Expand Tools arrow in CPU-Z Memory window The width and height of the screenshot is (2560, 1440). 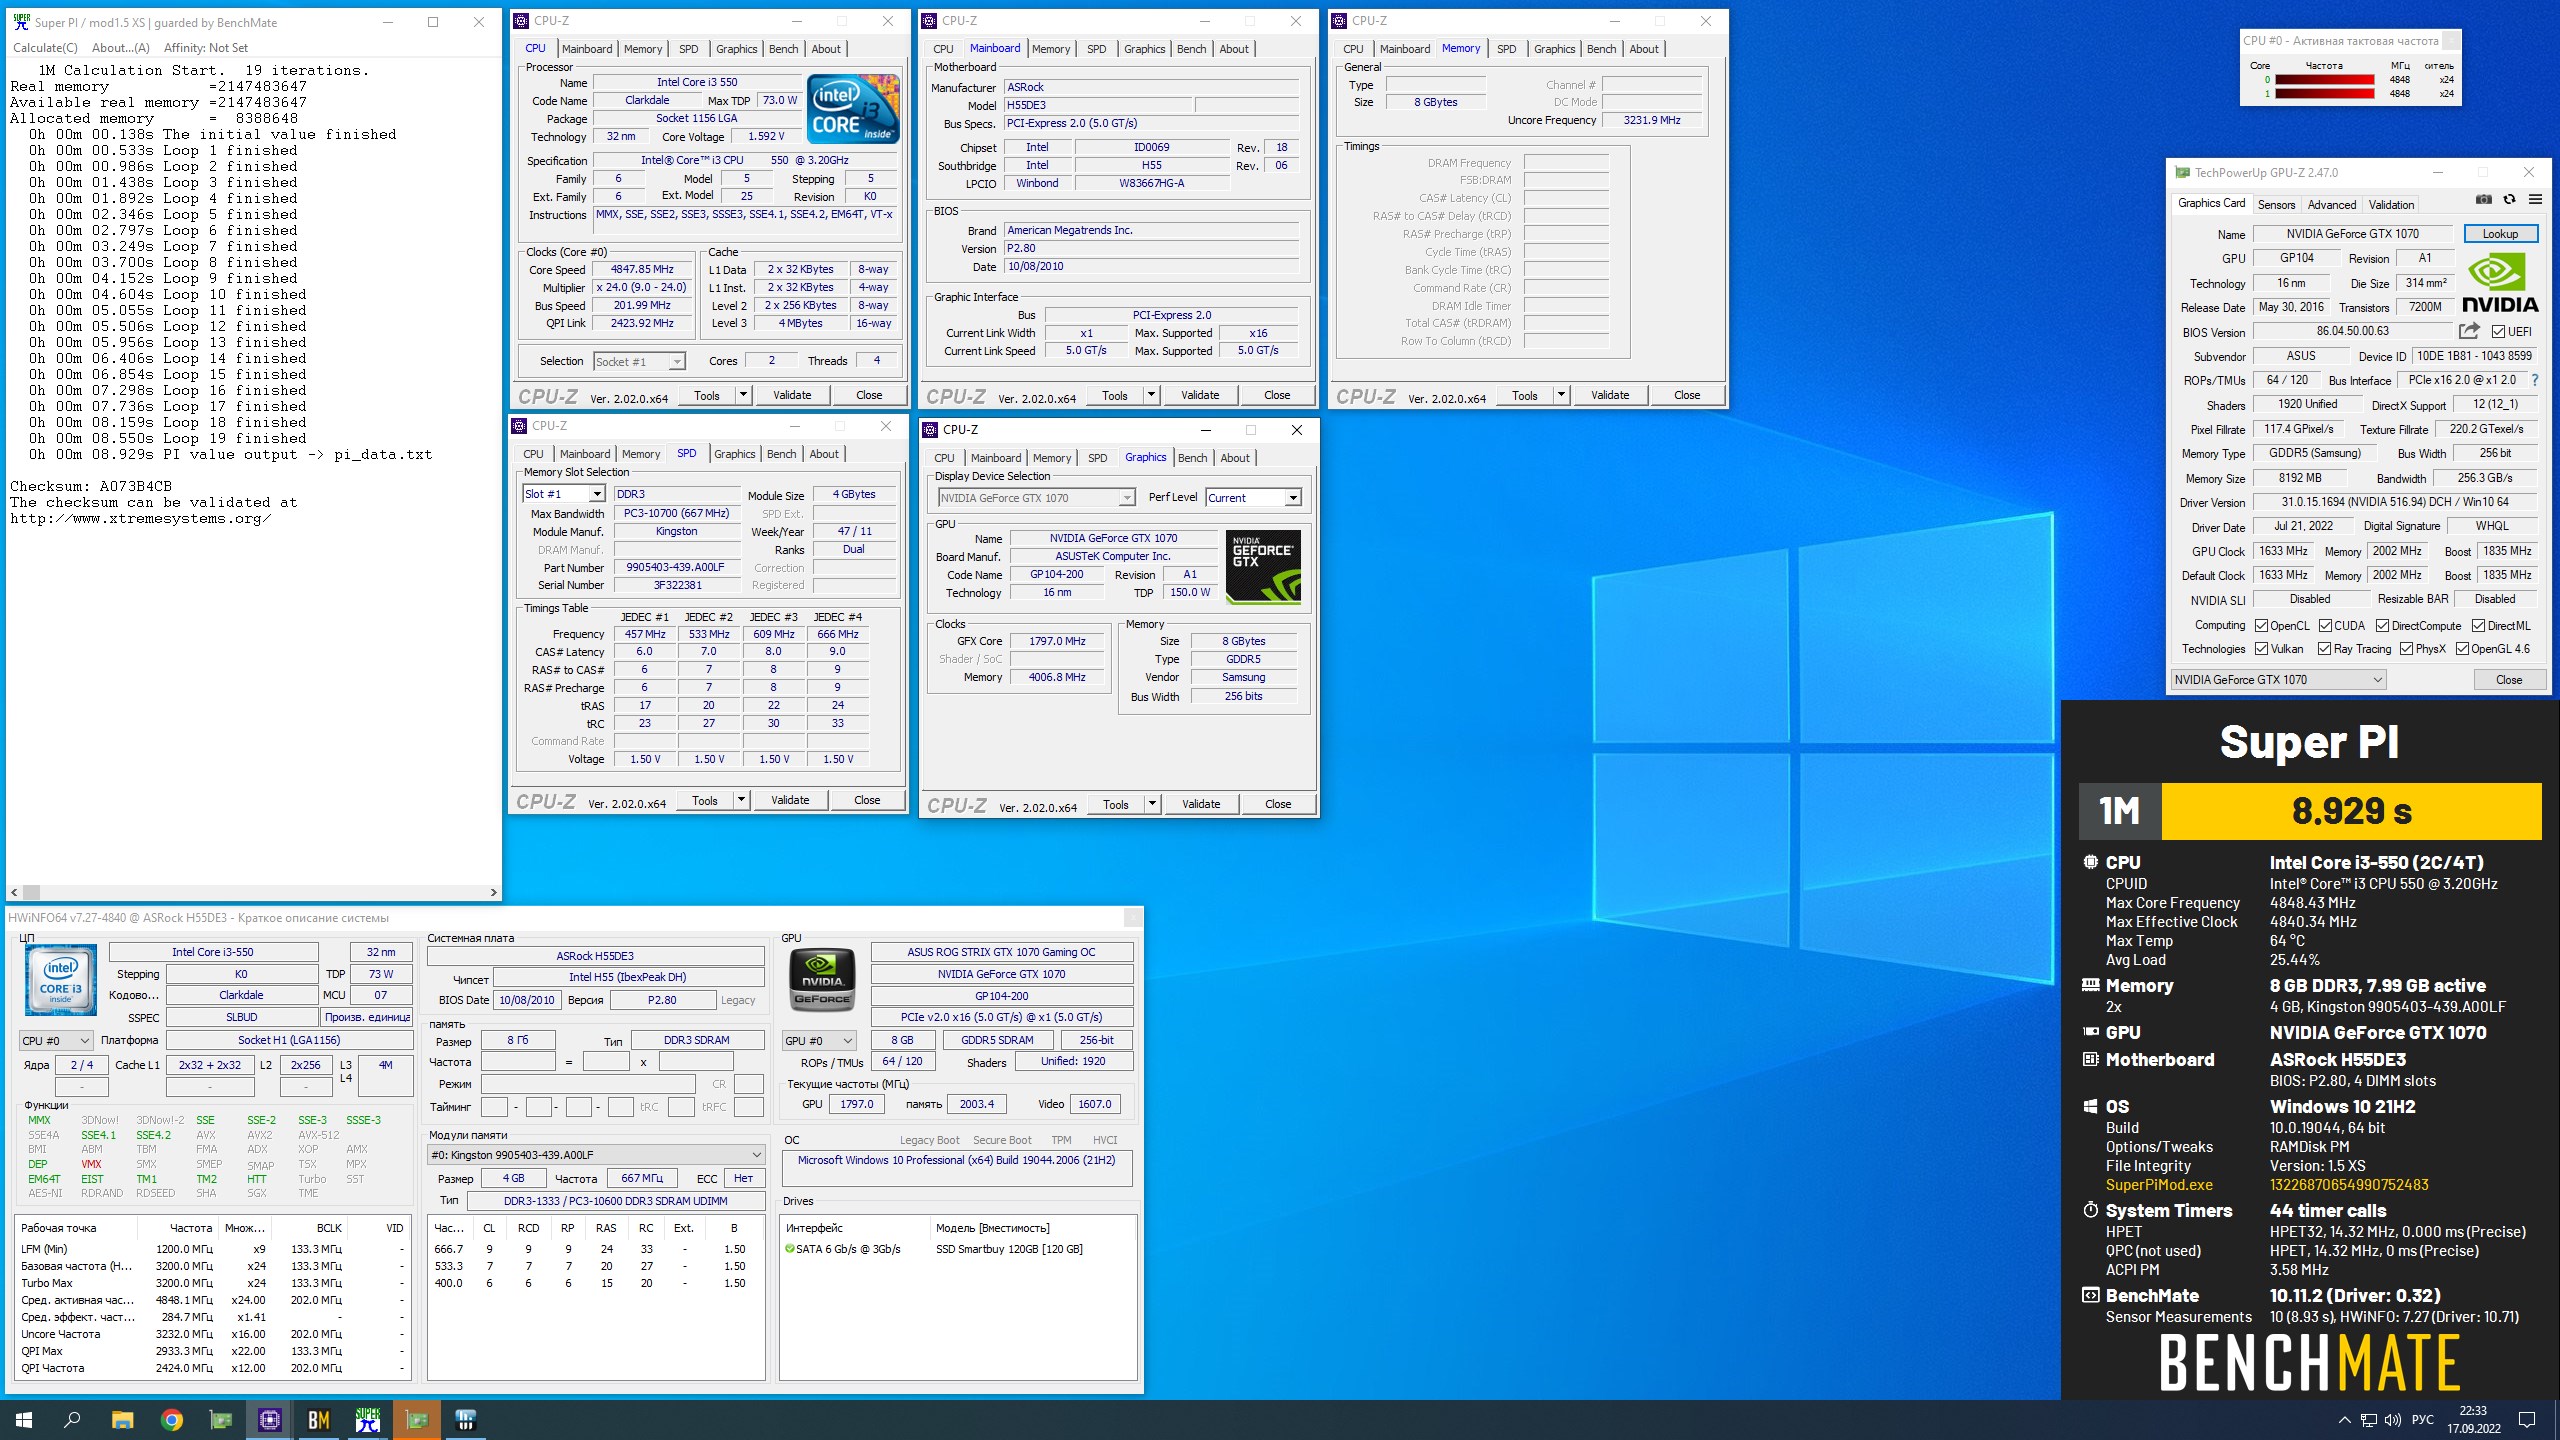coord(1561,395)
